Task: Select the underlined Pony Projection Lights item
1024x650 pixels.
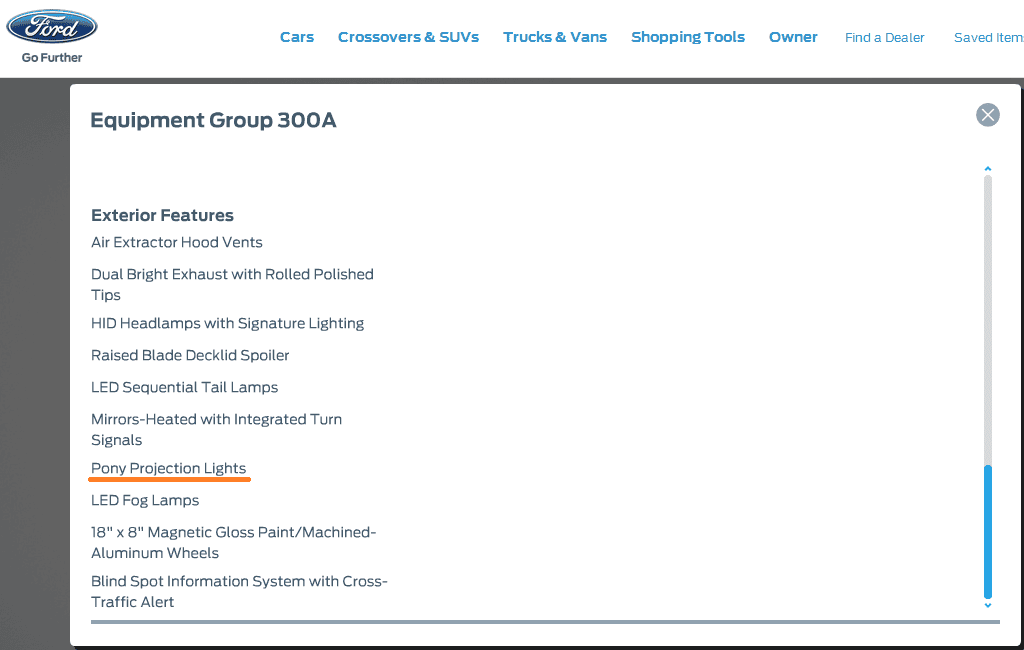Action: (x=168, y=468)
